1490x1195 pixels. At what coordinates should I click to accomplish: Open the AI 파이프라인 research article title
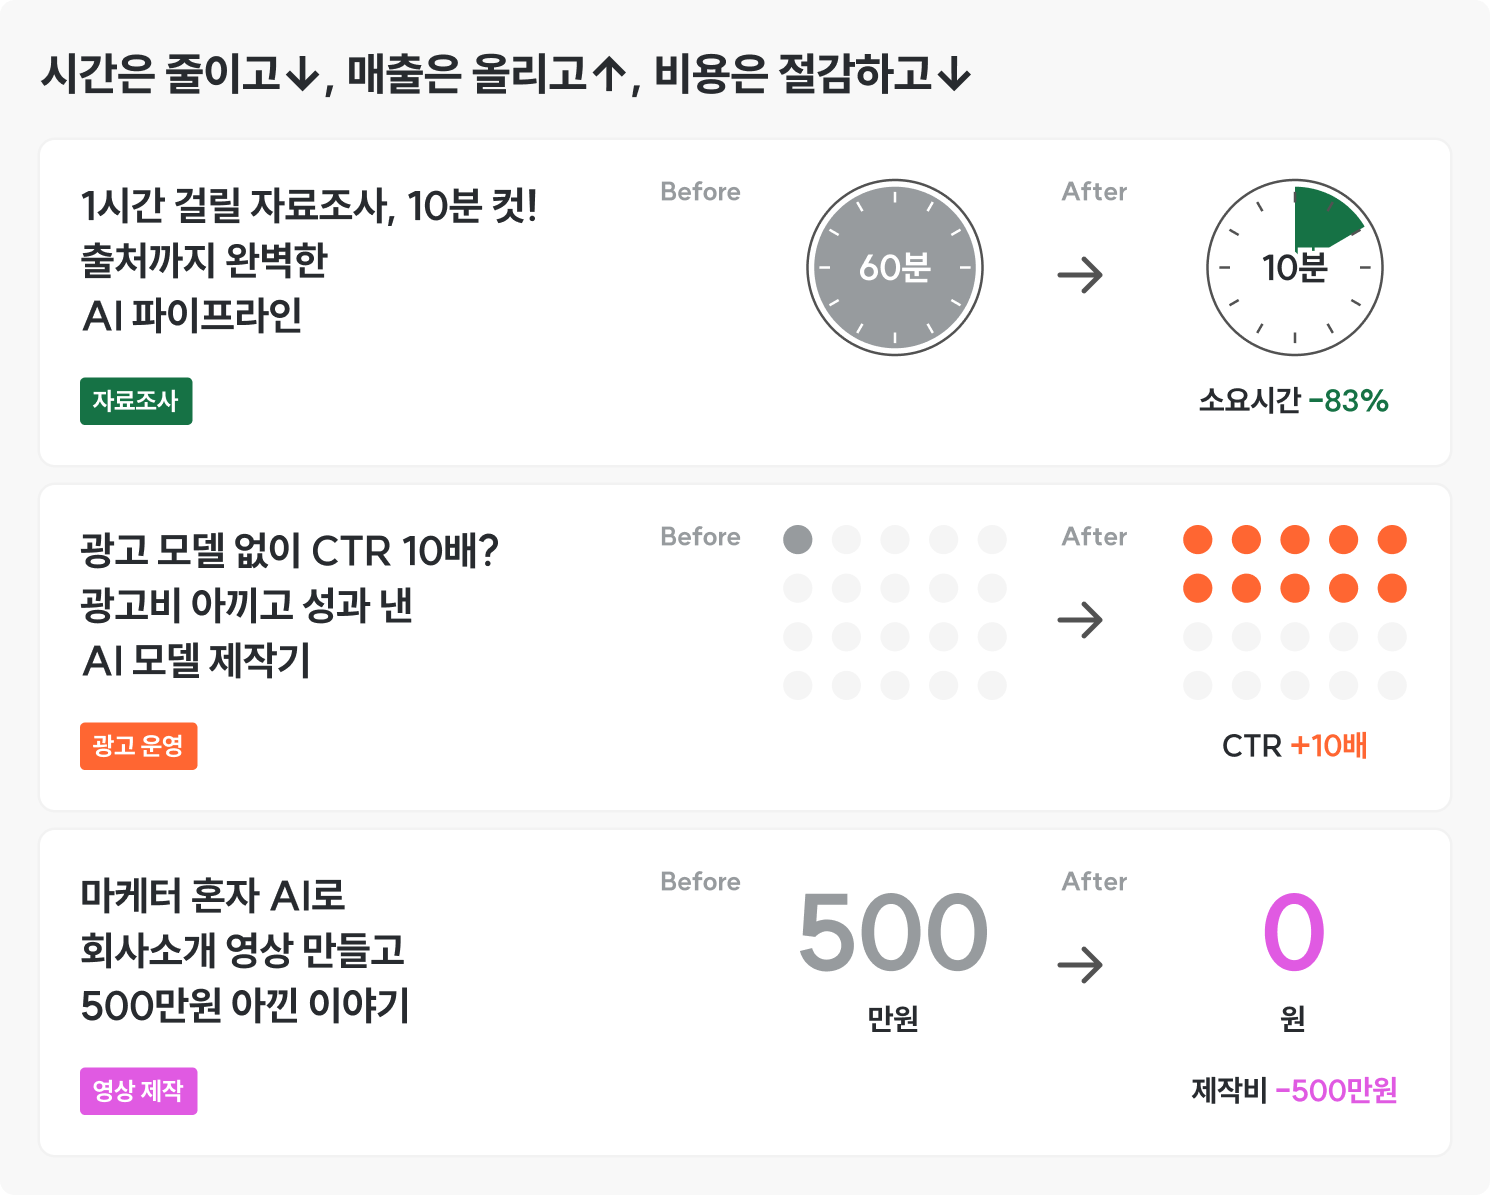(x=309, y=260)
